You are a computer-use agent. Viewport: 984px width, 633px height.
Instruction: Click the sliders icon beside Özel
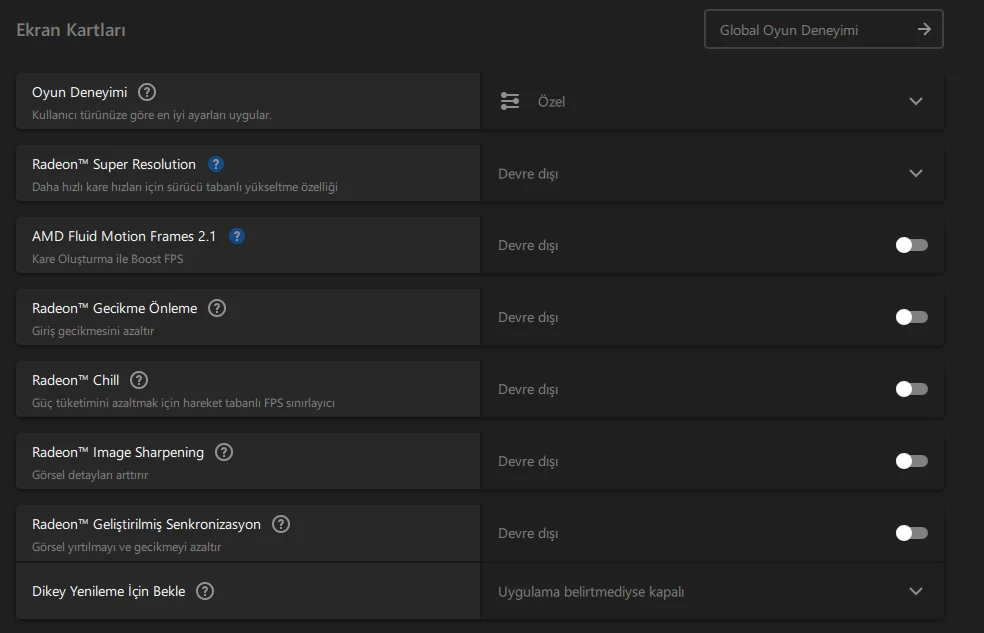[510, 101]
